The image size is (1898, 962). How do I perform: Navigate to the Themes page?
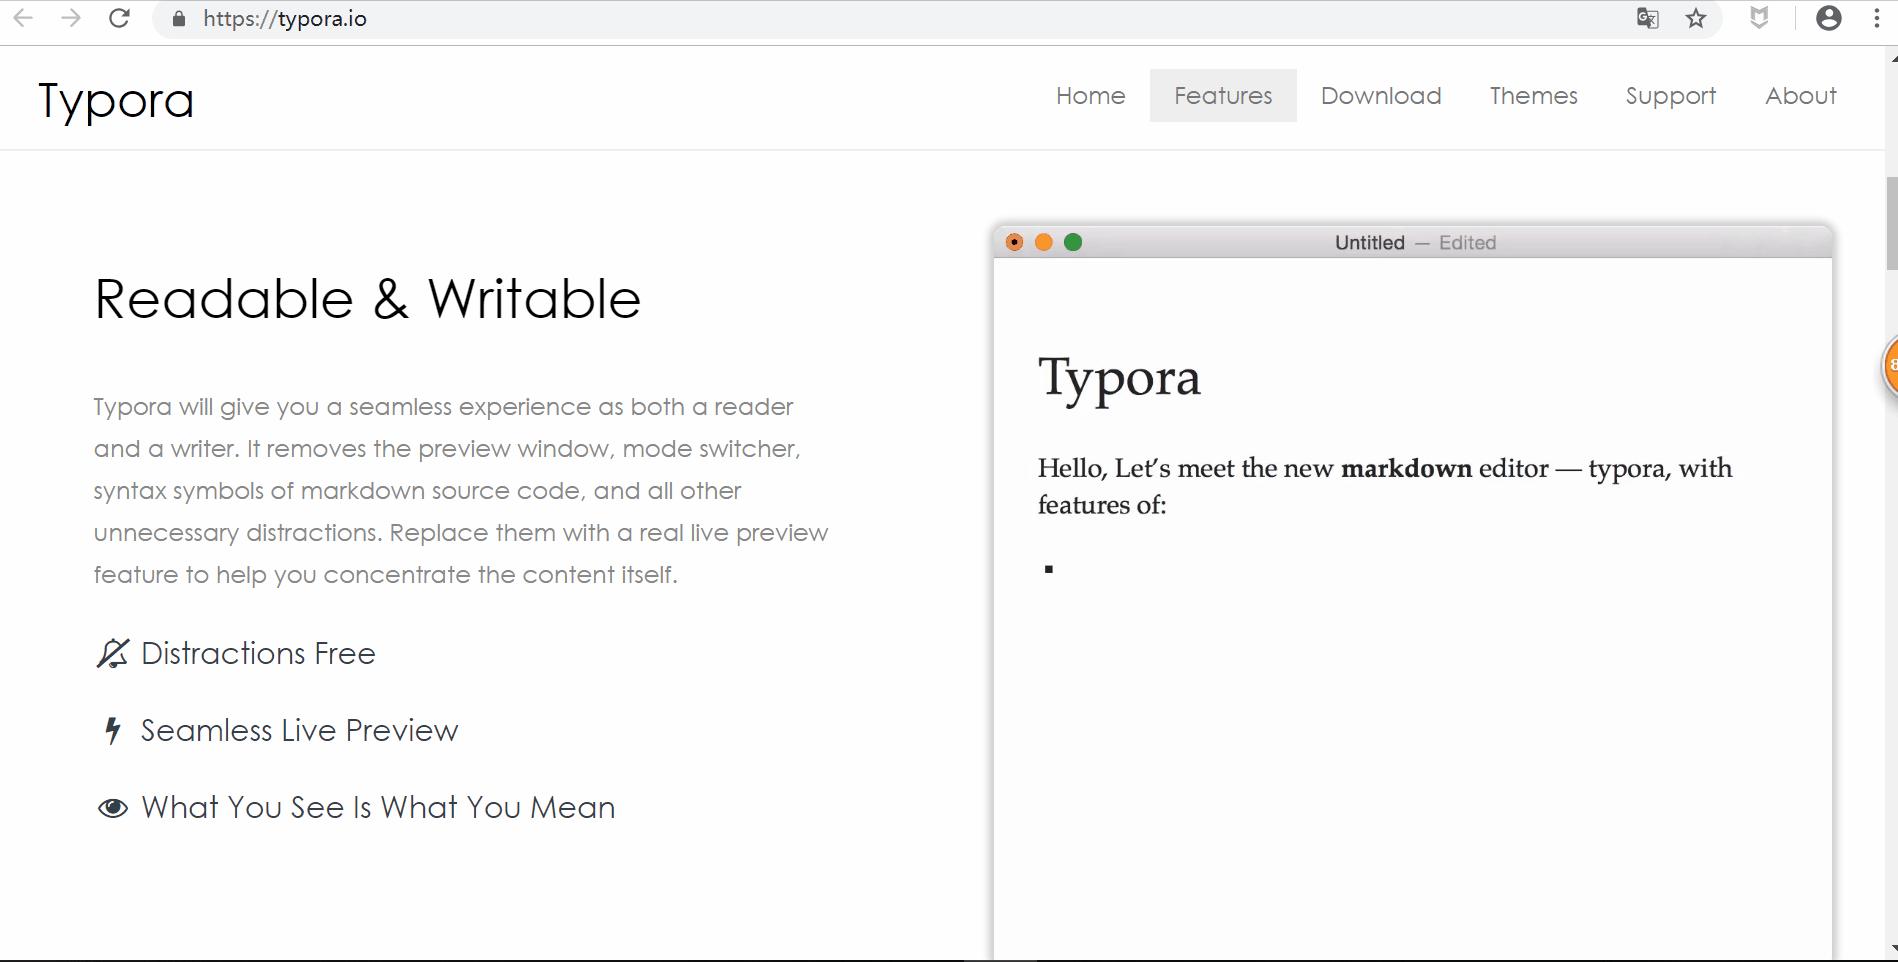coord(1533,96)
